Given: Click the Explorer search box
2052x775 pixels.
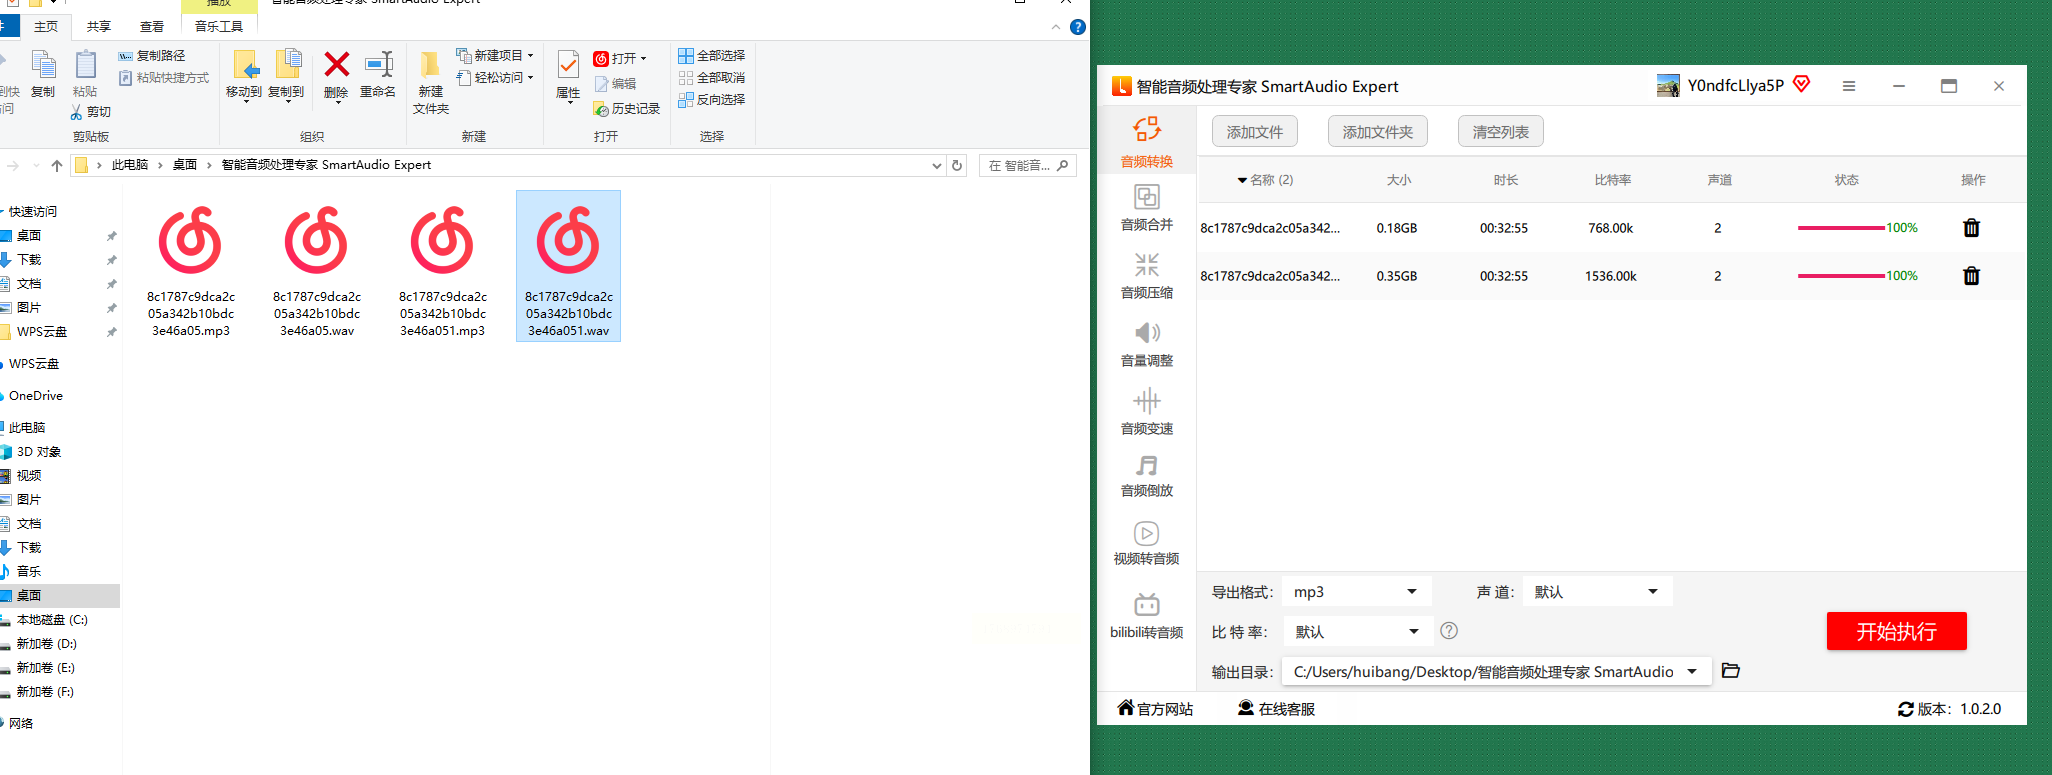Looking at the screenshot, I should coord(1028,166).
